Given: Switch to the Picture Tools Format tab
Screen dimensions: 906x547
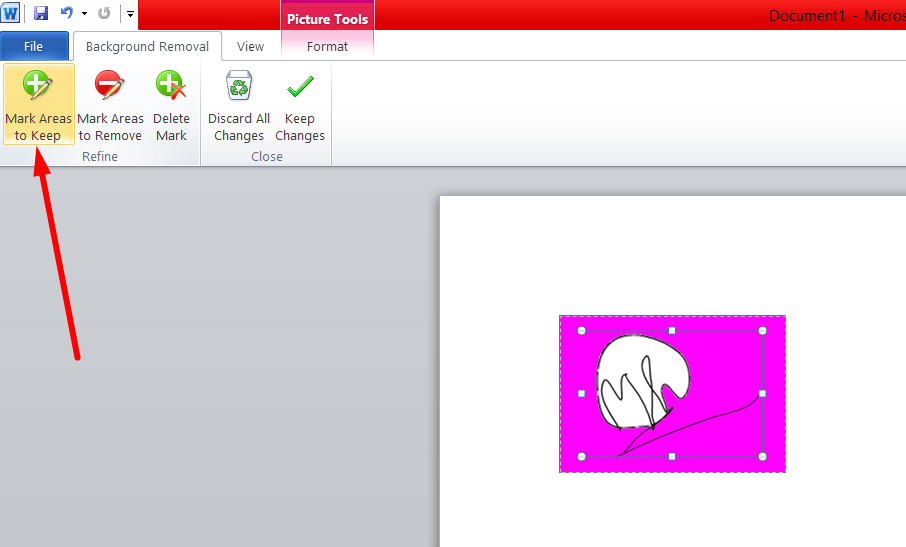Looking at the screenshot, I should point(327,46).
